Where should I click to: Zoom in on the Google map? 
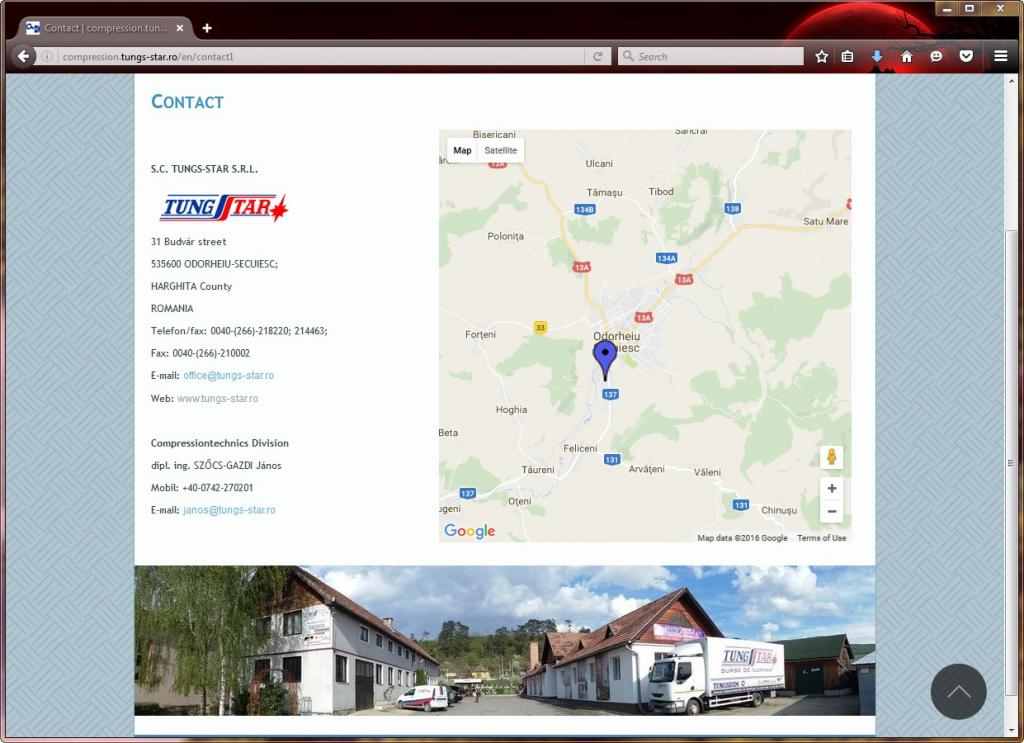coord(831,488)
